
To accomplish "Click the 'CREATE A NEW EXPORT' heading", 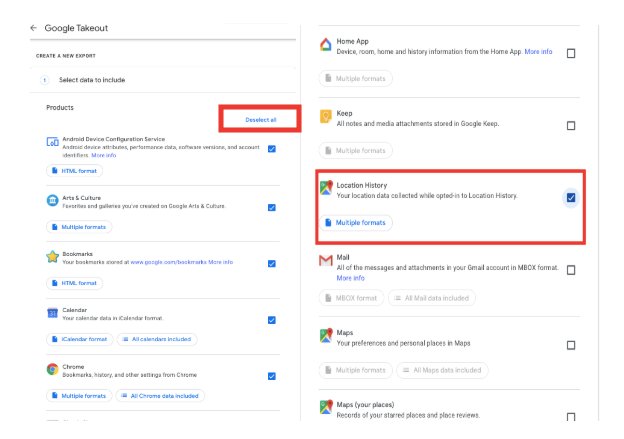I will 66,56.
